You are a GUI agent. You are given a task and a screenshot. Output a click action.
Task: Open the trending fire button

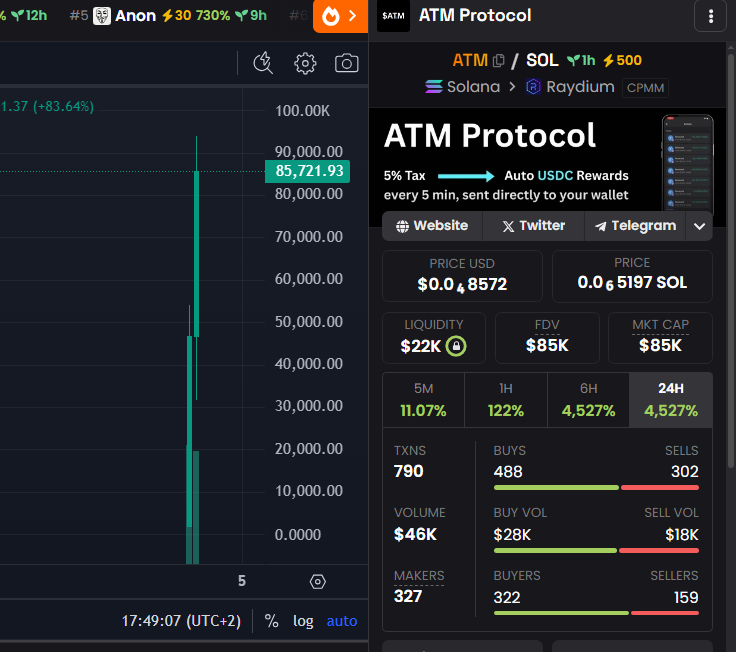pyautogui.click(x=340, y=16)
